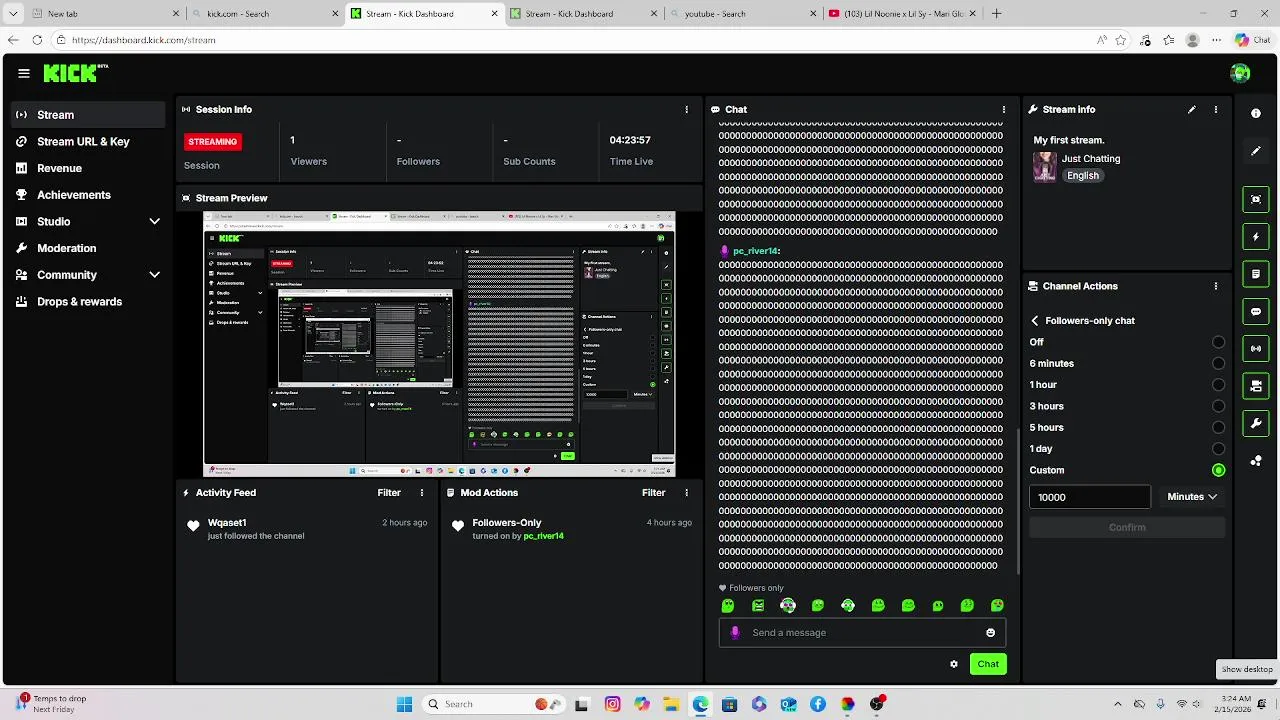The width and height of the screenshot is (1280, 720).
Task: Select the Off followers-only option
Action: tap(1218, 342)
